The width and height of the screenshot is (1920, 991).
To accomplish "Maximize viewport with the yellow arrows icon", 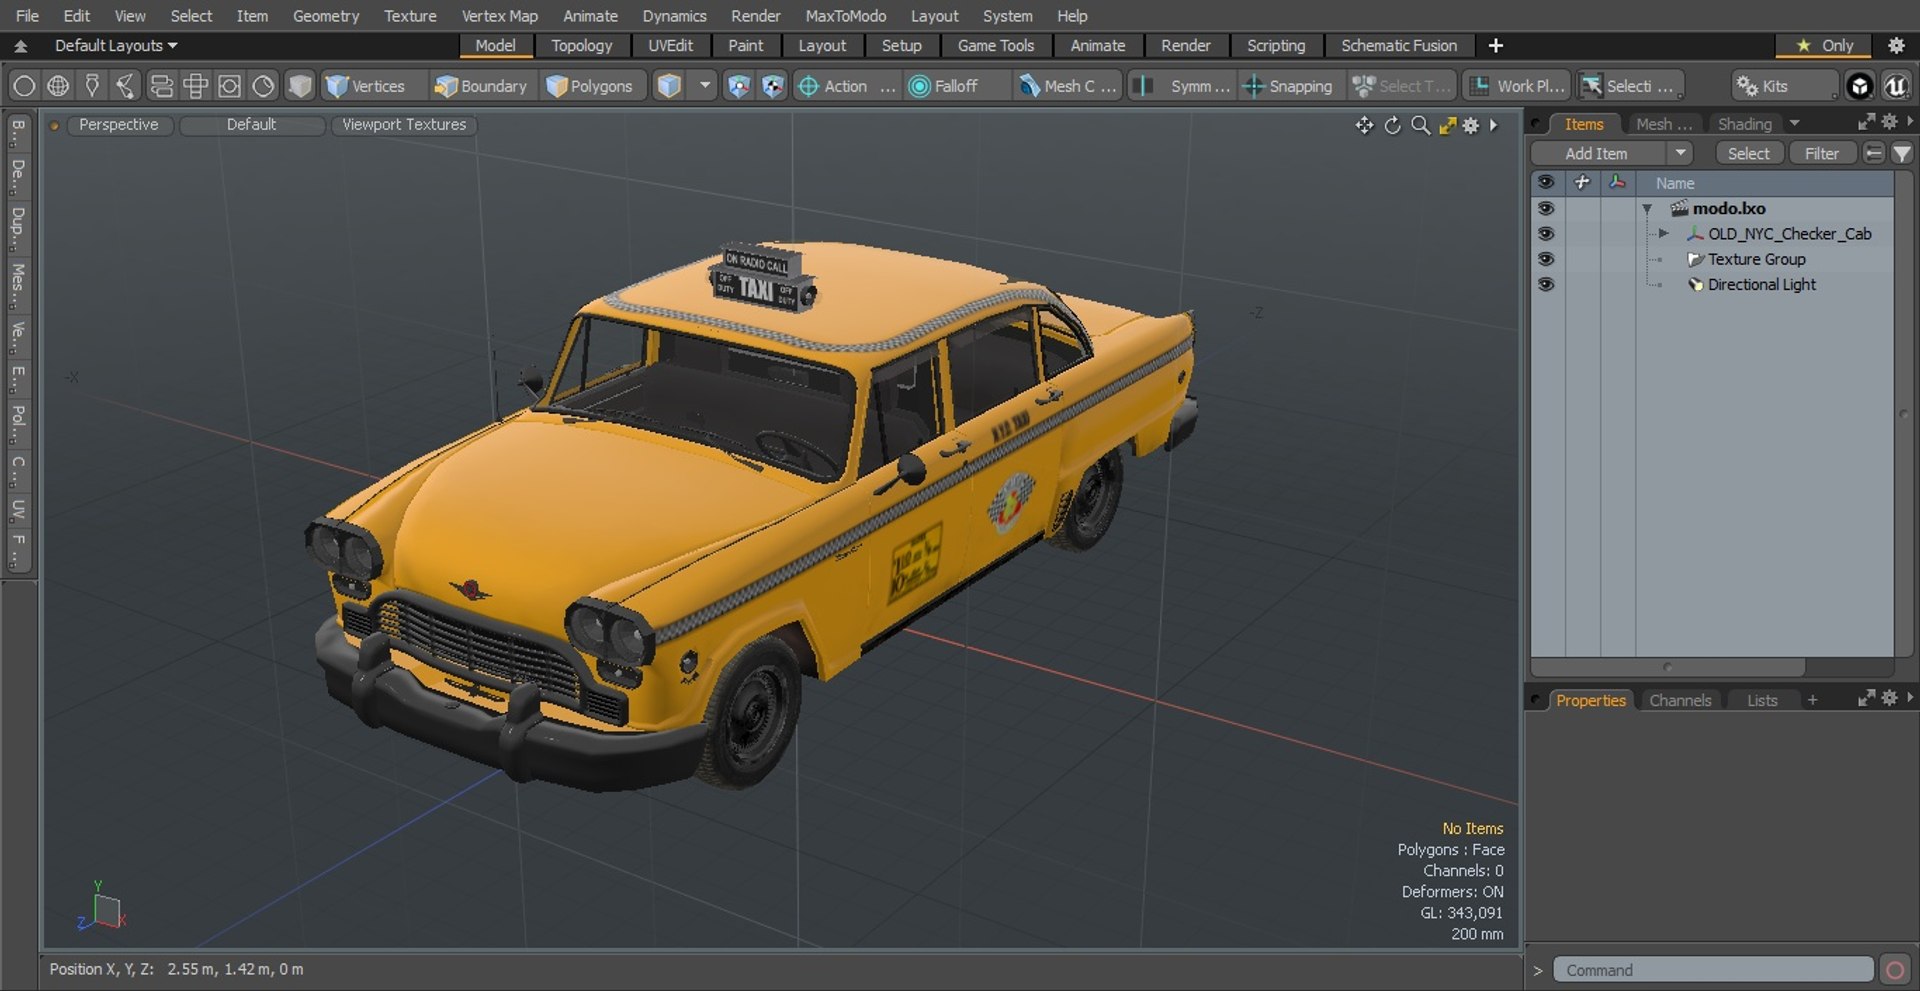I will click(x=1447, y=125).
